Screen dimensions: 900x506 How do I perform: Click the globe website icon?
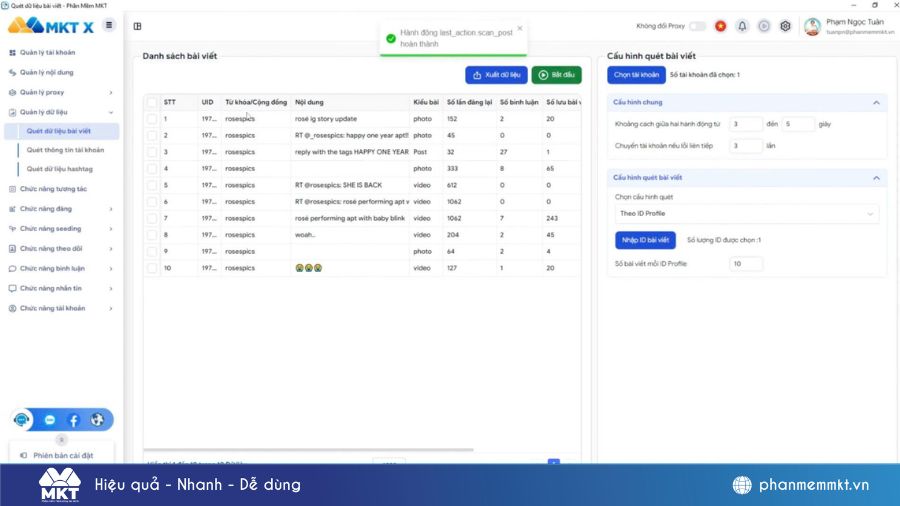click(97, 420)
